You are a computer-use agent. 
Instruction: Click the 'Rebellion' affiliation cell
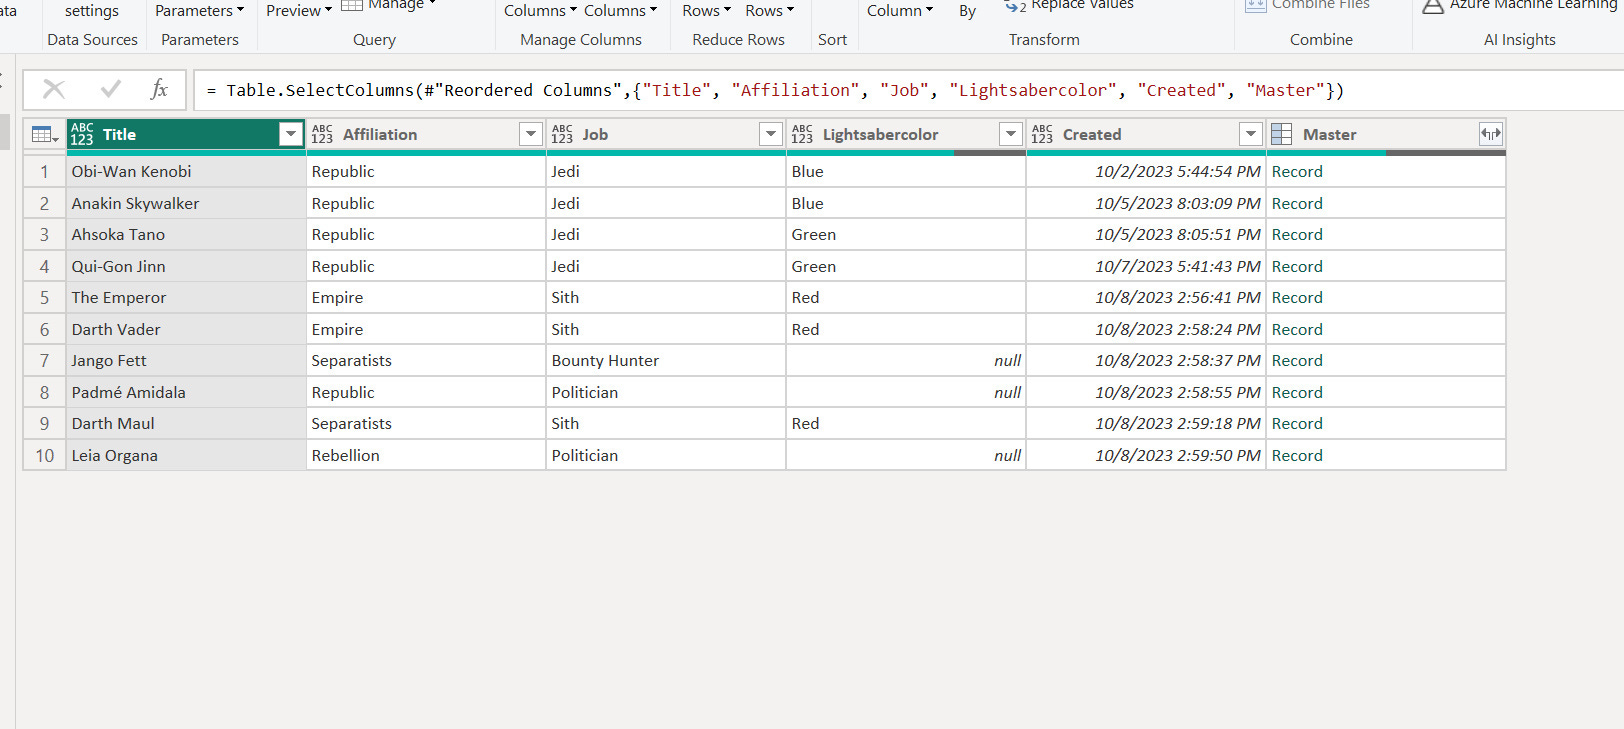click(426, 455)
